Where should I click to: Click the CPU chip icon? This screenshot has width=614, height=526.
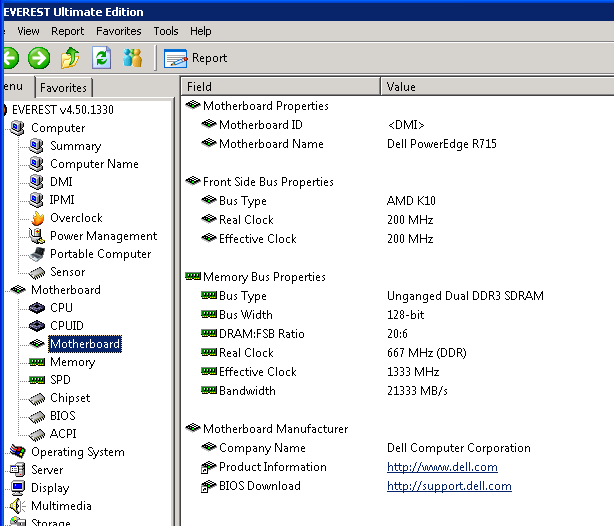pyautogui.click(x=37, y=308)
